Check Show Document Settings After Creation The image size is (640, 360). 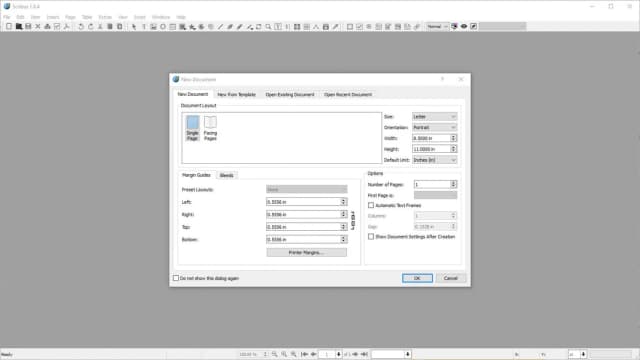(371, 237)
